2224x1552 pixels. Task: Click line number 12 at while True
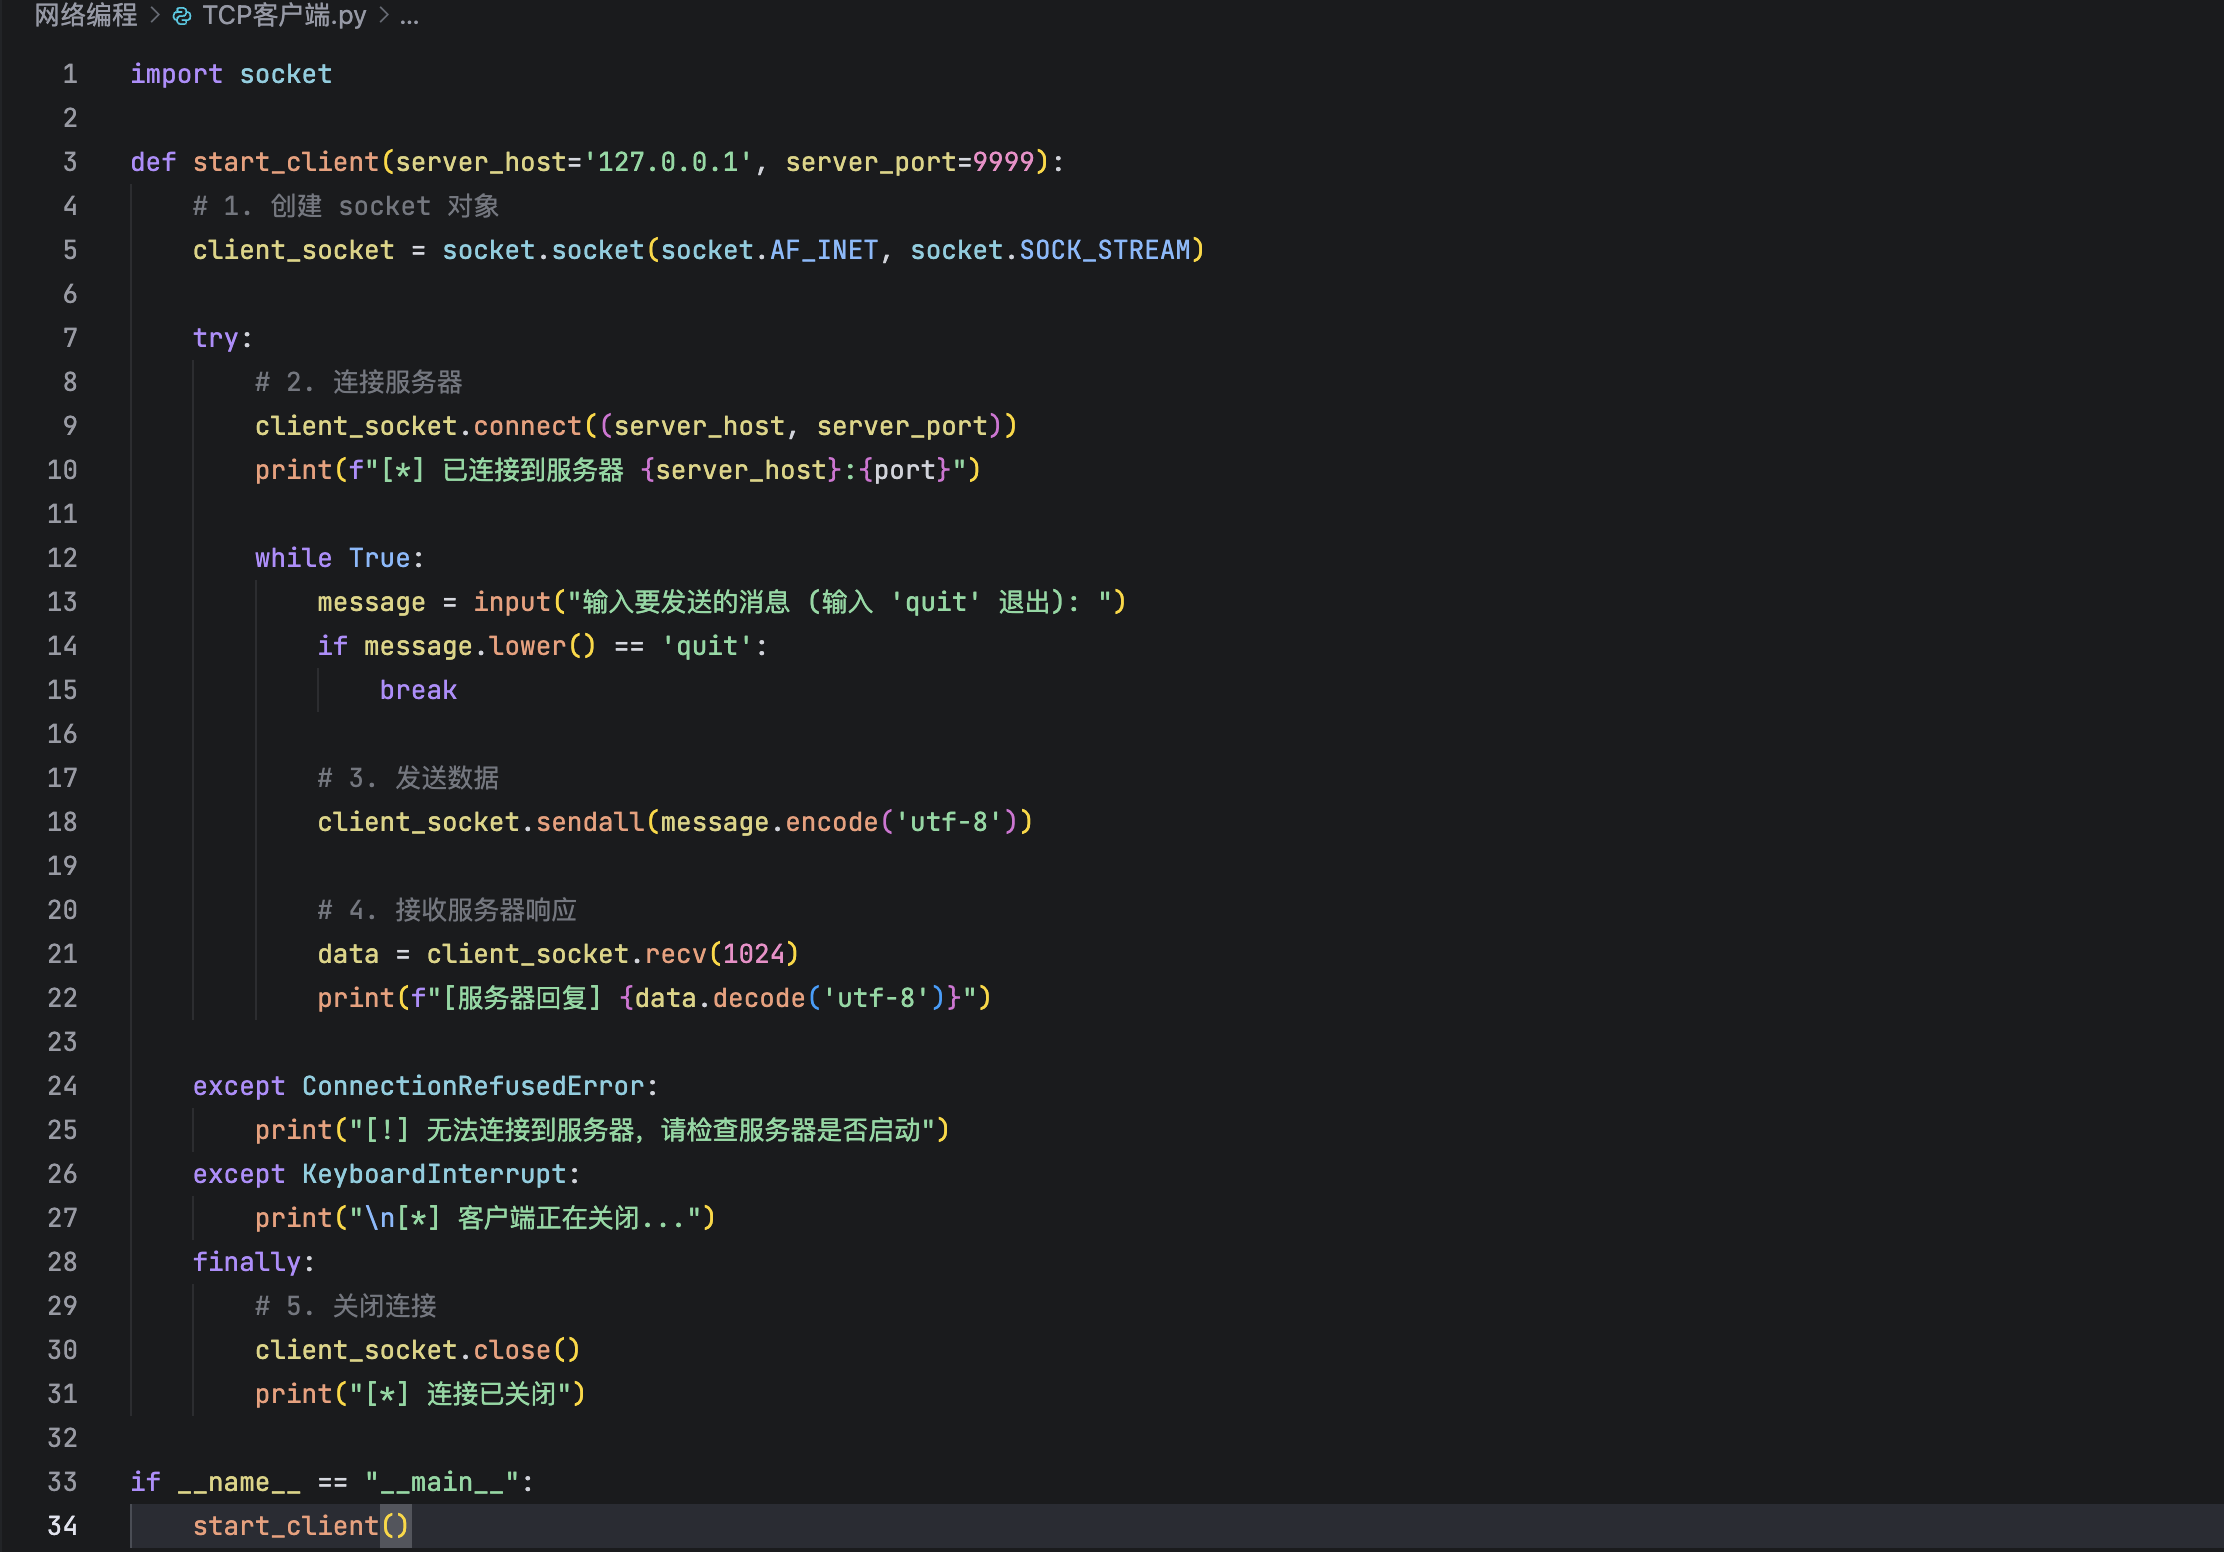coord(62,558)
